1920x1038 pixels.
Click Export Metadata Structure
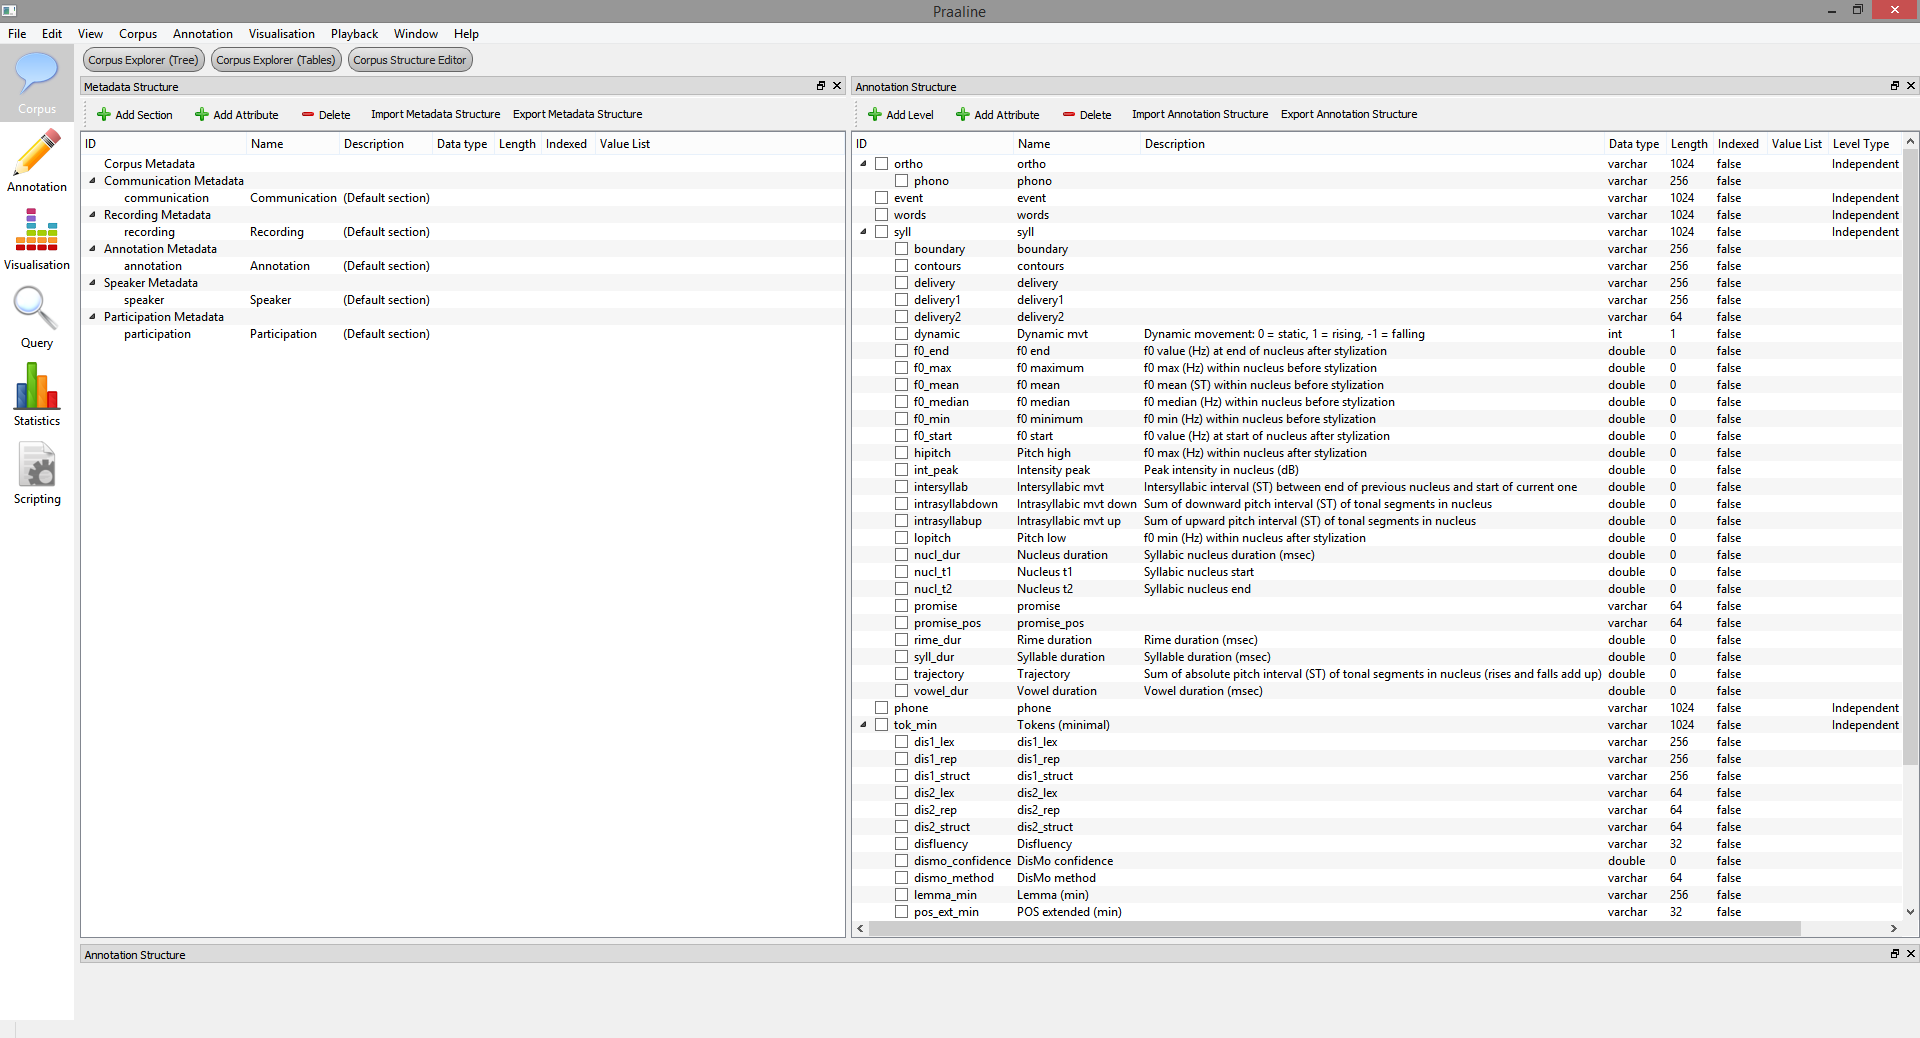pyautogui.click(x=577, y=115)
